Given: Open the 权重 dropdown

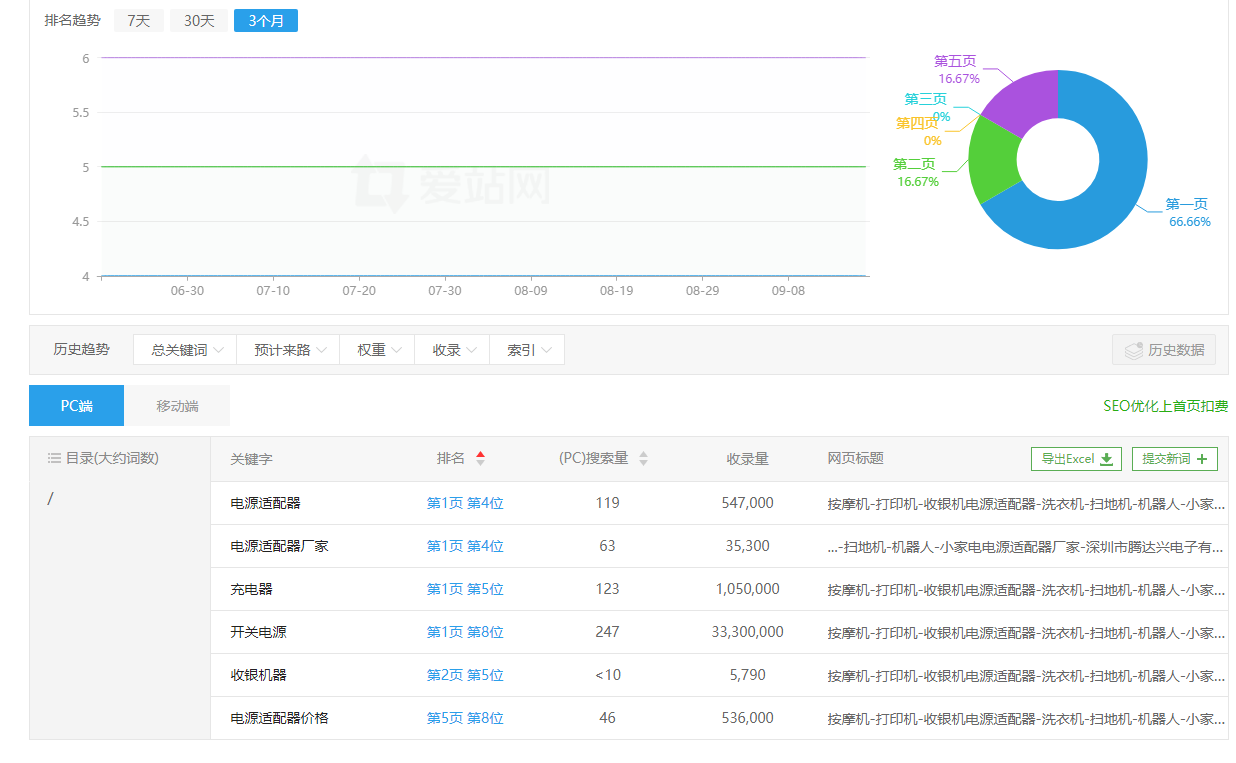Looking at the screenshot, I should (377, 350).
